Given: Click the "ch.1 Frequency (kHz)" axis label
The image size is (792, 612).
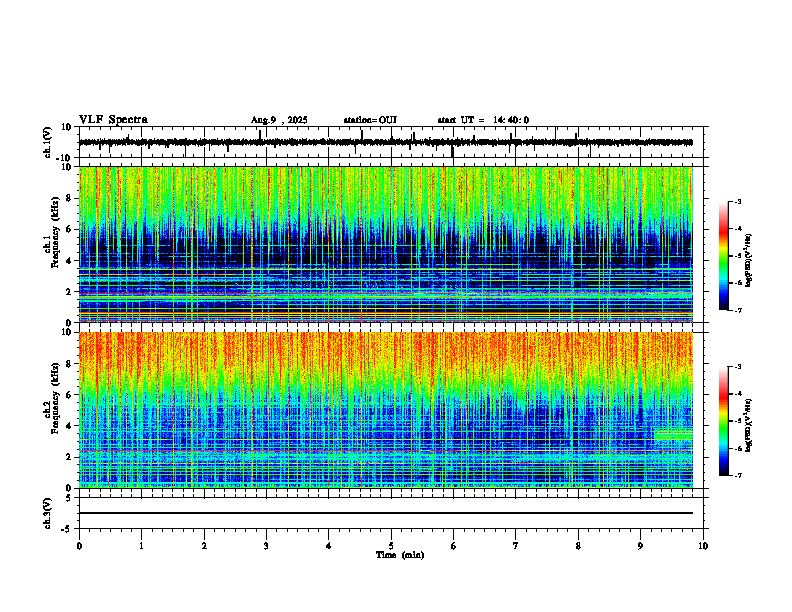Looking at the screenshot, I should click(x=52, y=232).
